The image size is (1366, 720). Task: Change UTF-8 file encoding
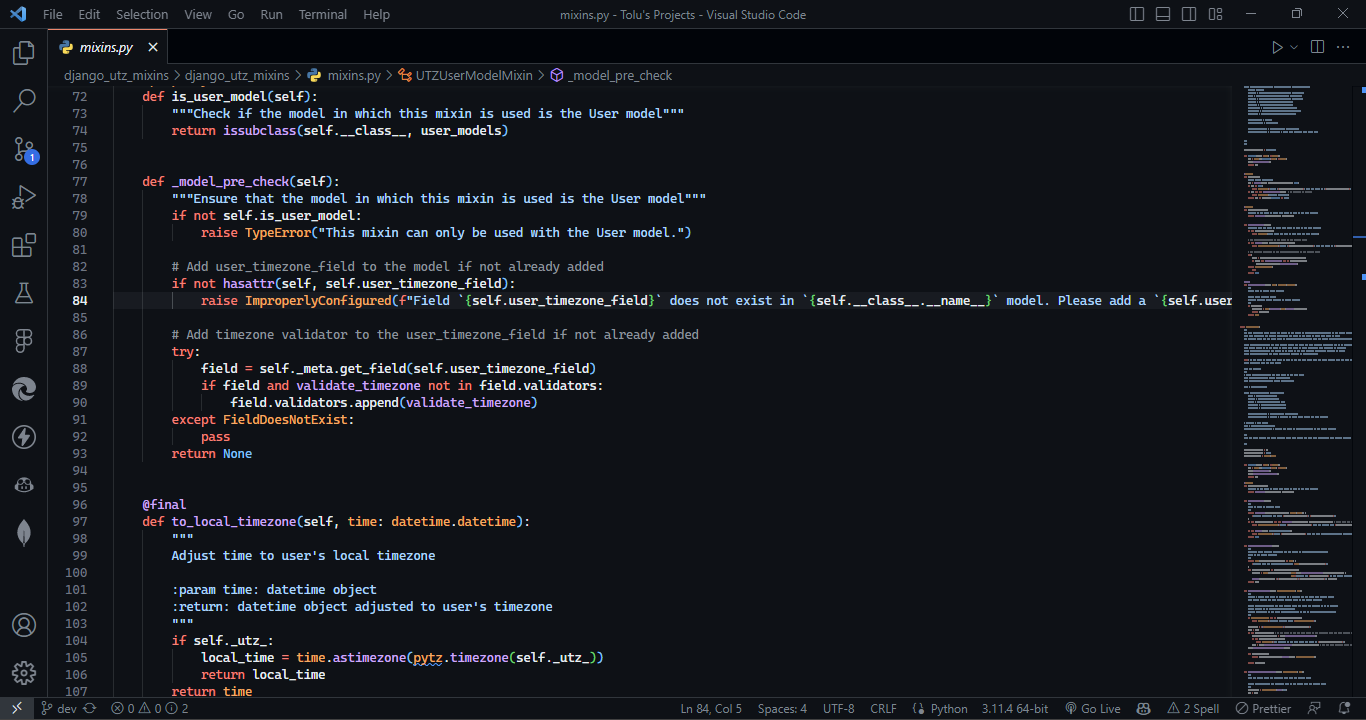[839, 708]
